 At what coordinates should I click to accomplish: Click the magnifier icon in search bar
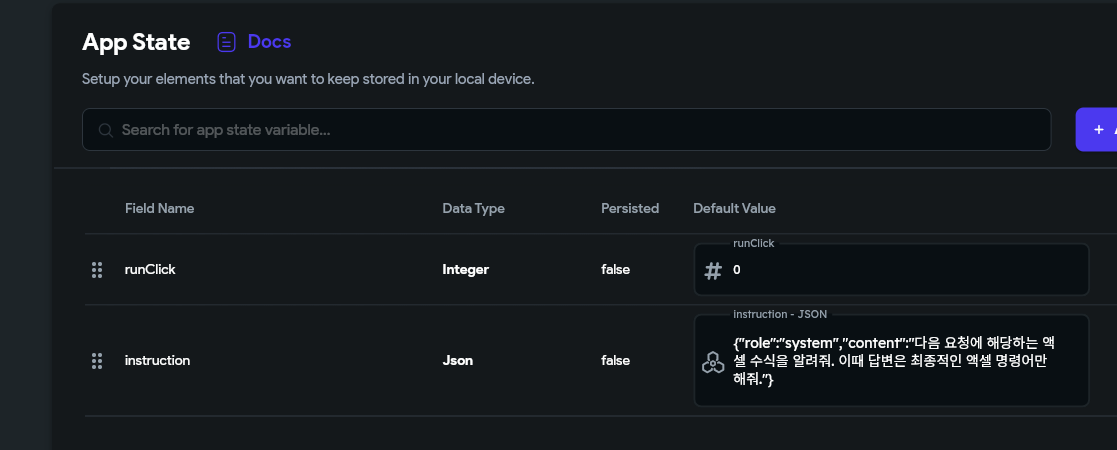tap(105, 130)
